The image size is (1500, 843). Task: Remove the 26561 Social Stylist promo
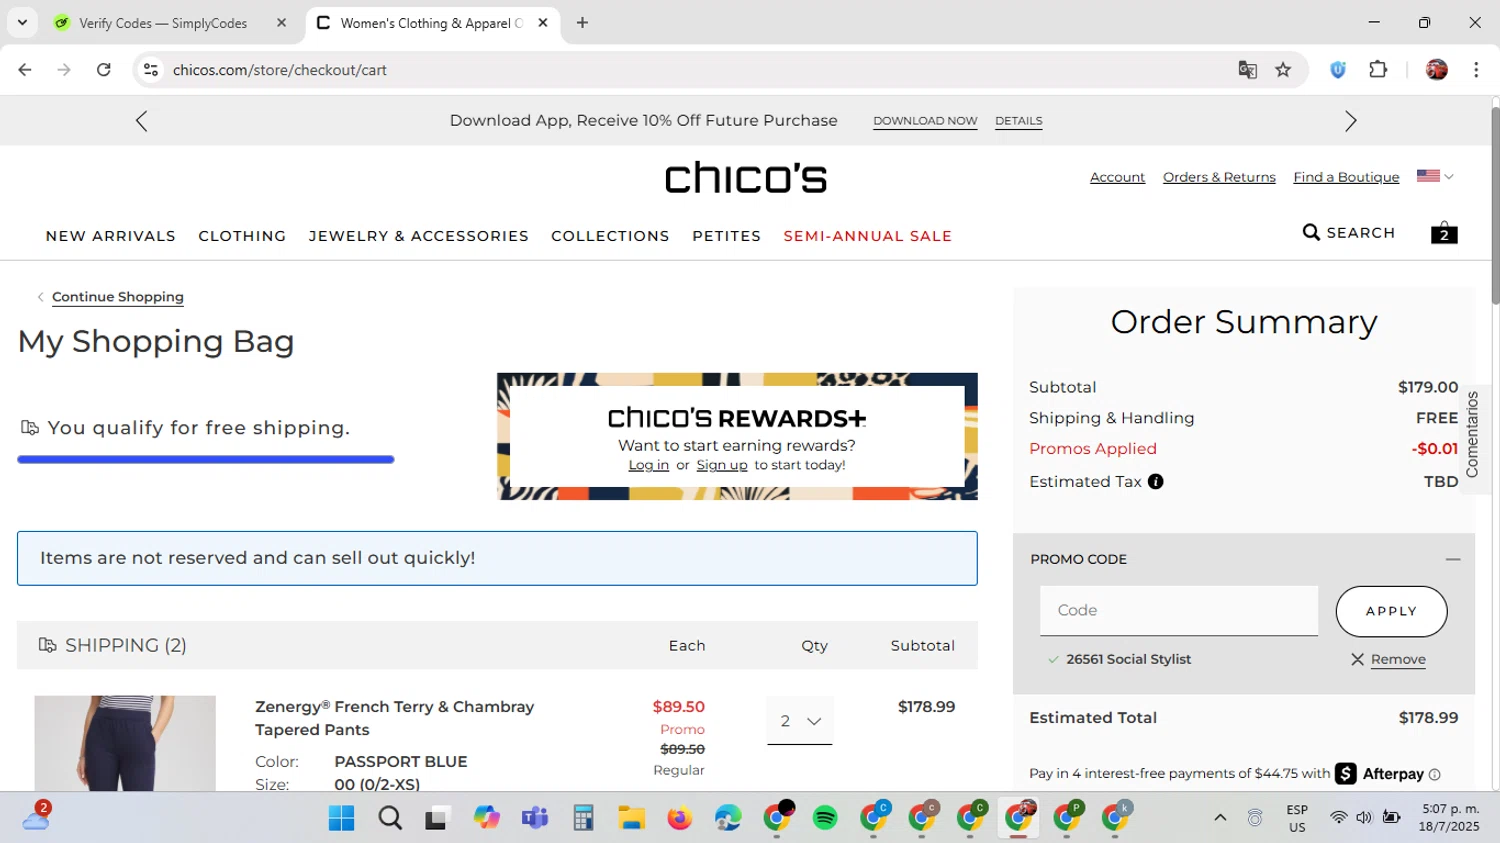click(x=1398, y=660)
